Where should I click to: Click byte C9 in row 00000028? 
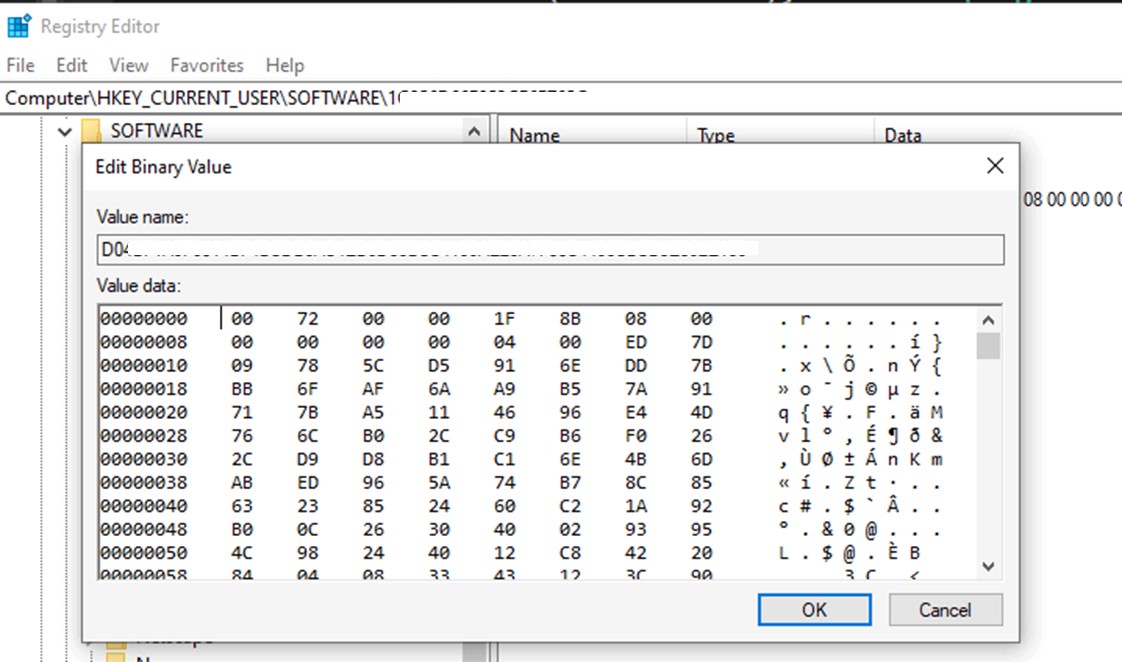[504, 436]
